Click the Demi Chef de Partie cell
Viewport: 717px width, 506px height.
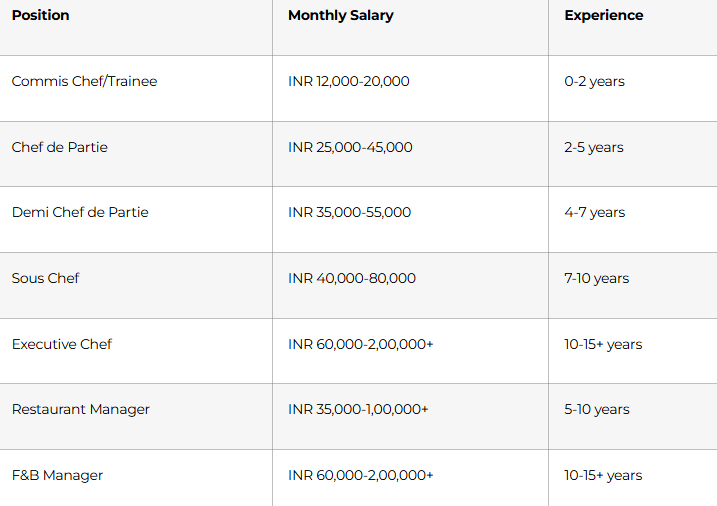click(x=80, y=213)
